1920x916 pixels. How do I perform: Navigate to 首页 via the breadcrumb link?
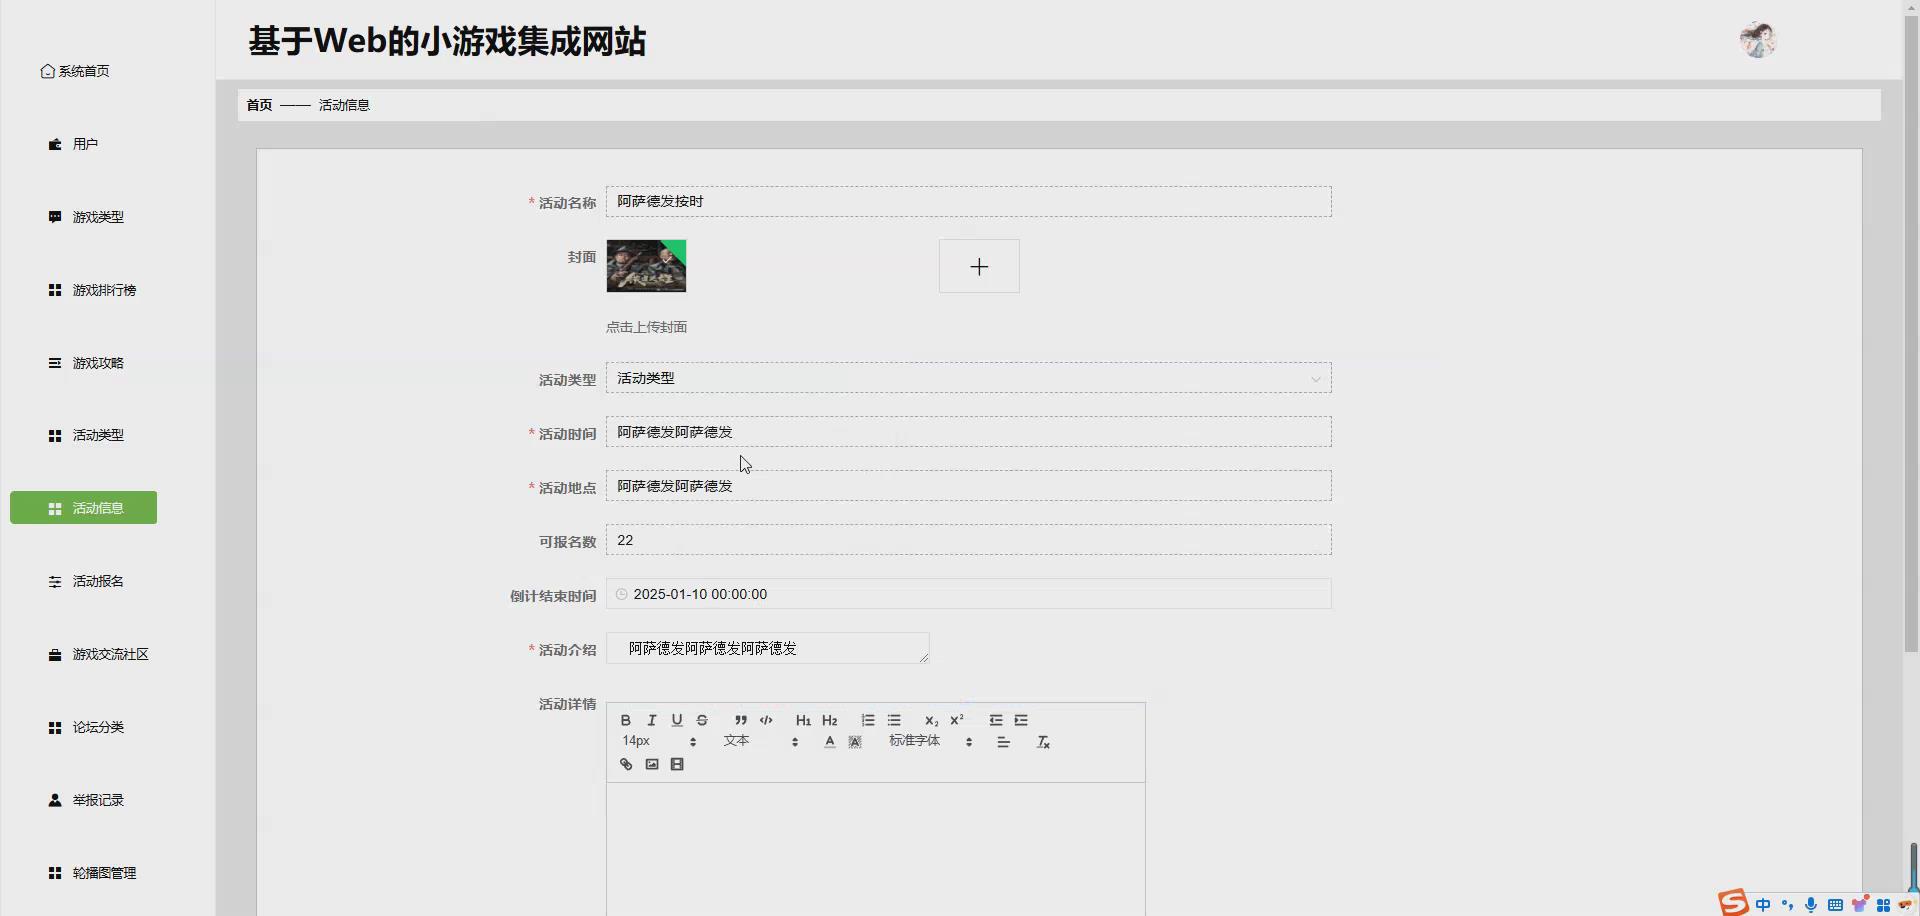(x=258, y=104)
